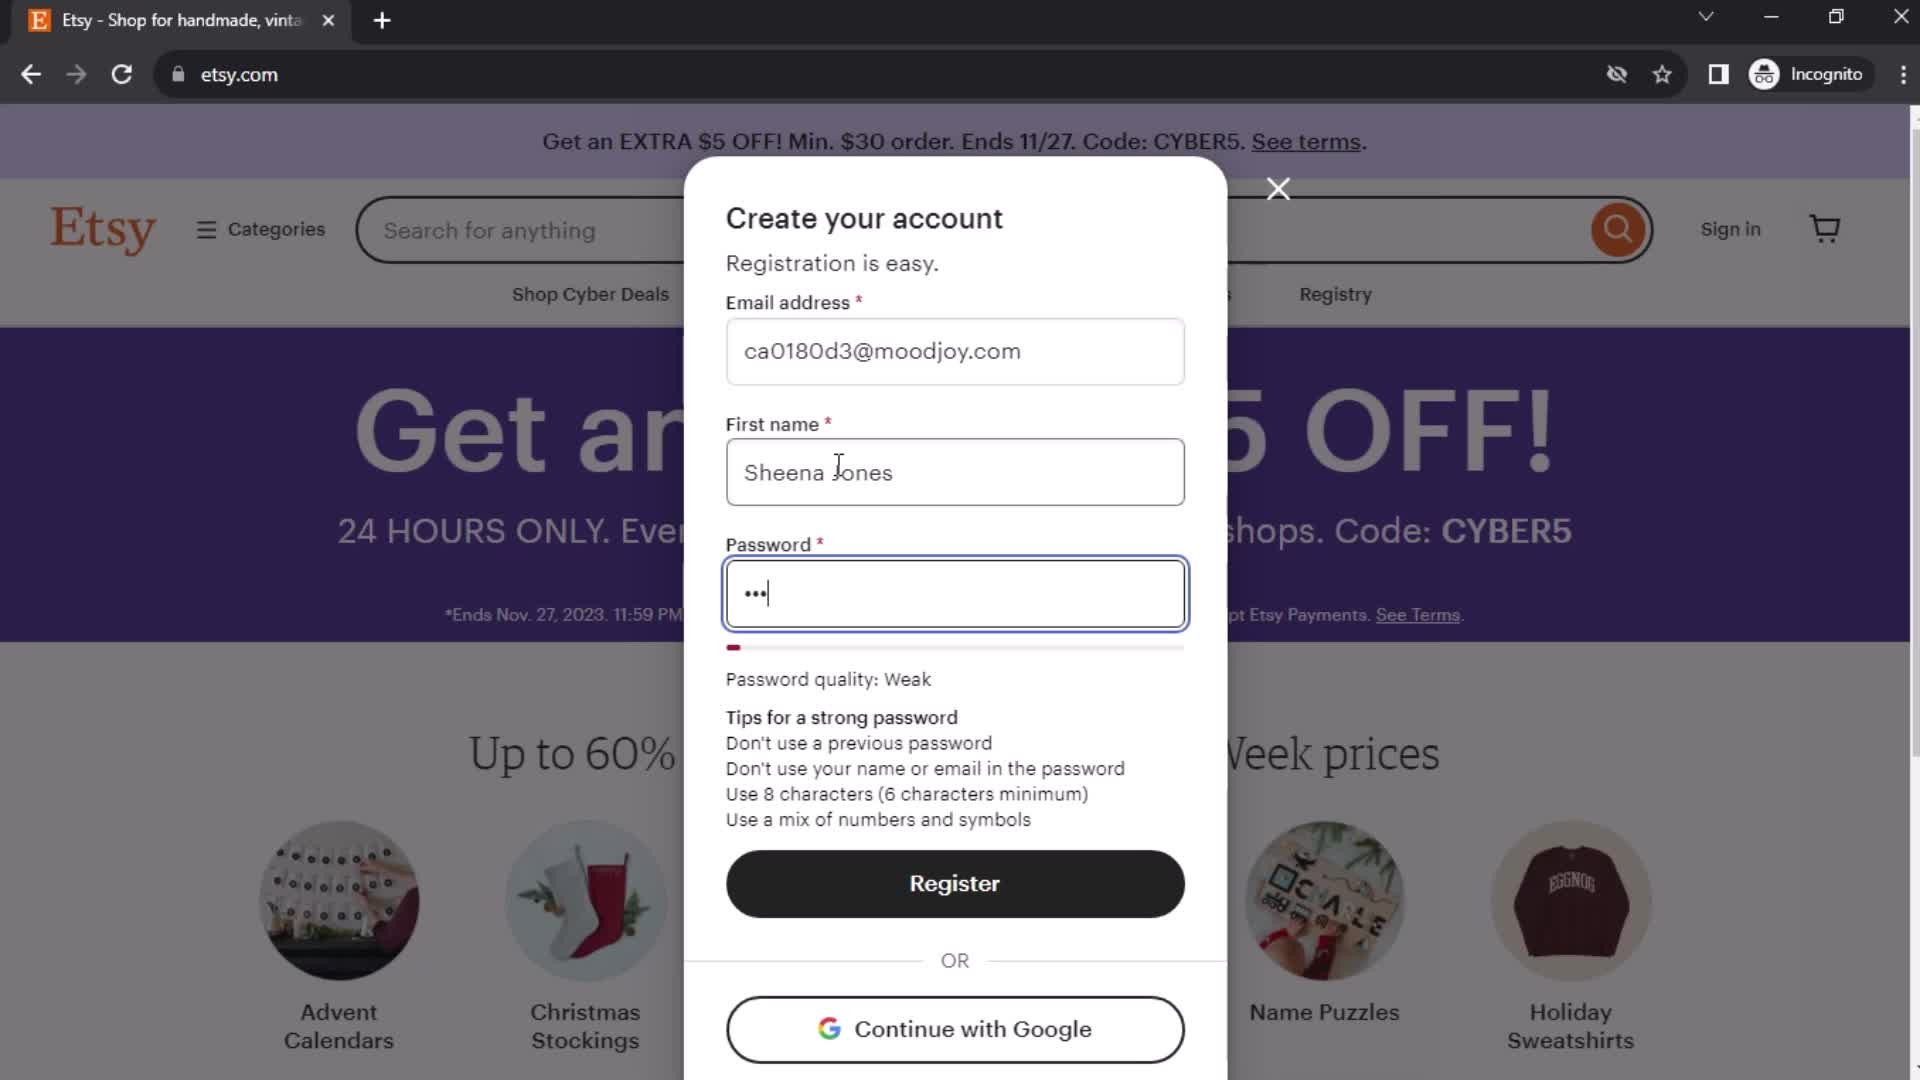The image size is (1920, 1080).
Task: Select the email address input field
Action: coord(956,351)
